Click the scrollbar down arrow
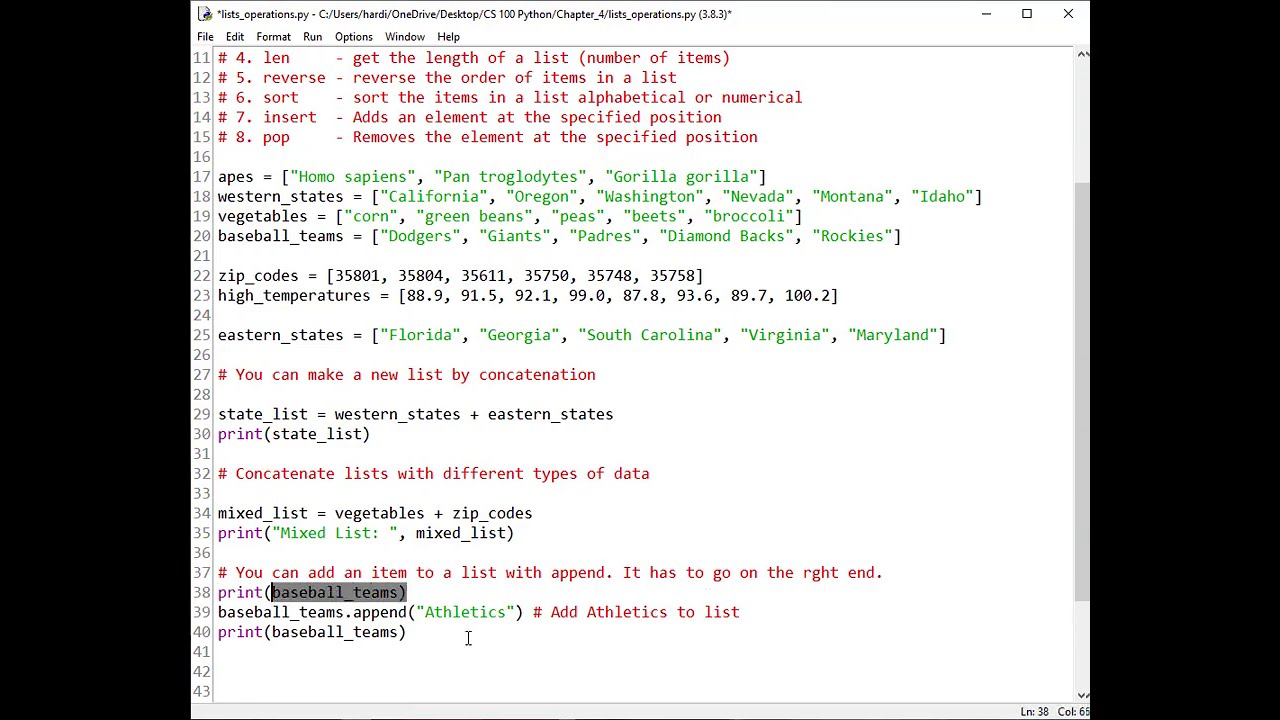Viewport: 1280px width, 720px height. [1082, 694]
